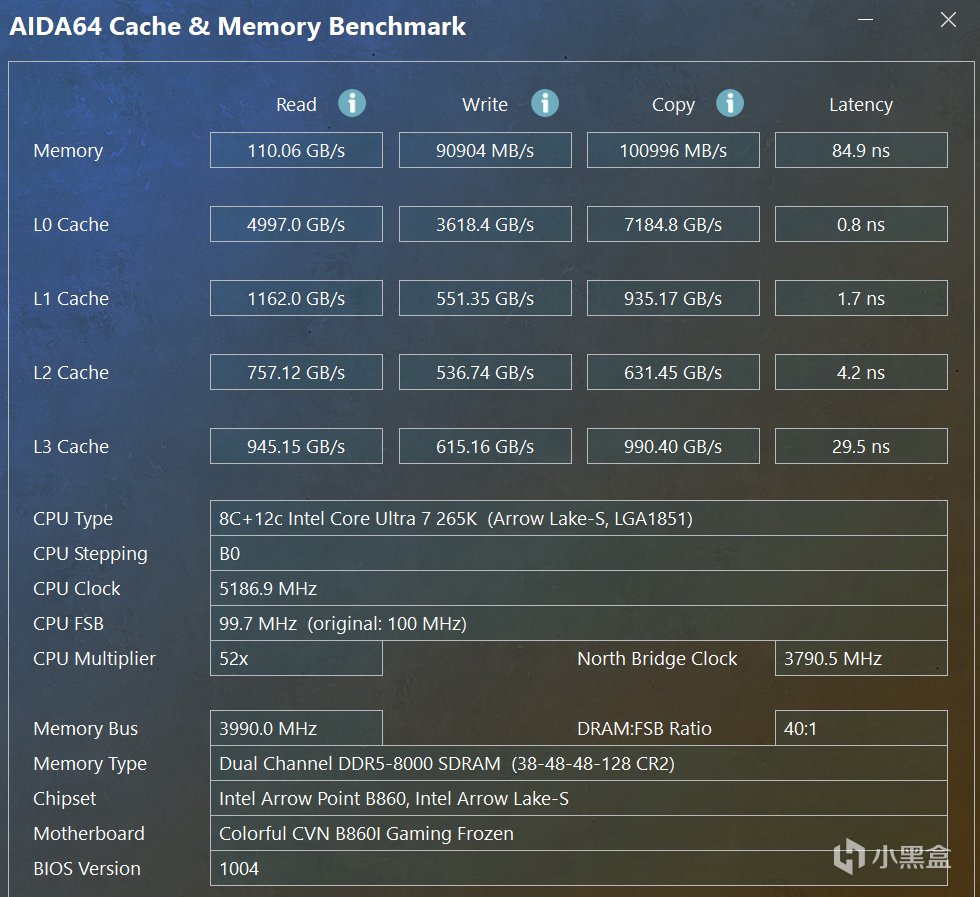Select the Memory Write result field

point(485,151)
